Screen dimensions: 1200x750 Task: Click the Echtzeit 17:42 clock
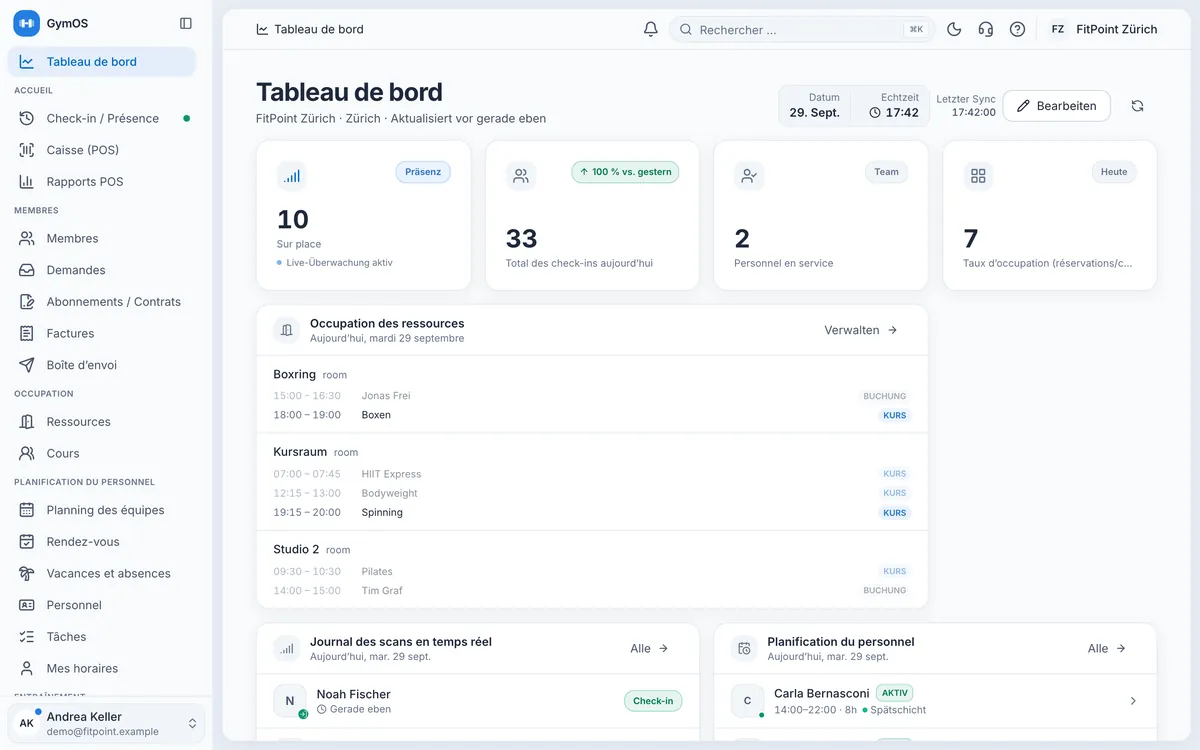pyautogui.click(x=892, y=106)
